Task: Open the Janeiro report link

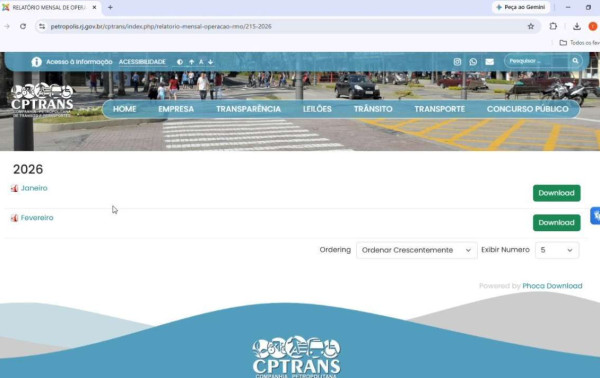Action: point(34,188)
